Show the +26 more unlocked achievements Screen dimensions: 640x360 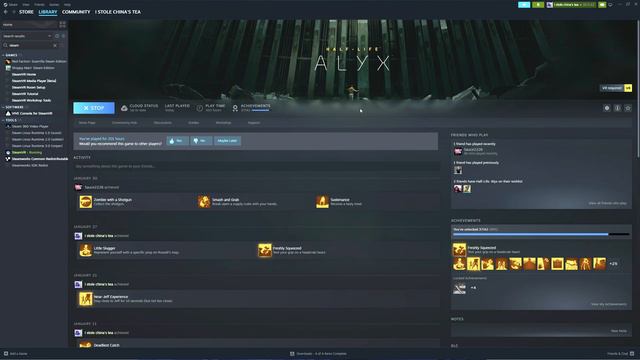click(613, 264)
